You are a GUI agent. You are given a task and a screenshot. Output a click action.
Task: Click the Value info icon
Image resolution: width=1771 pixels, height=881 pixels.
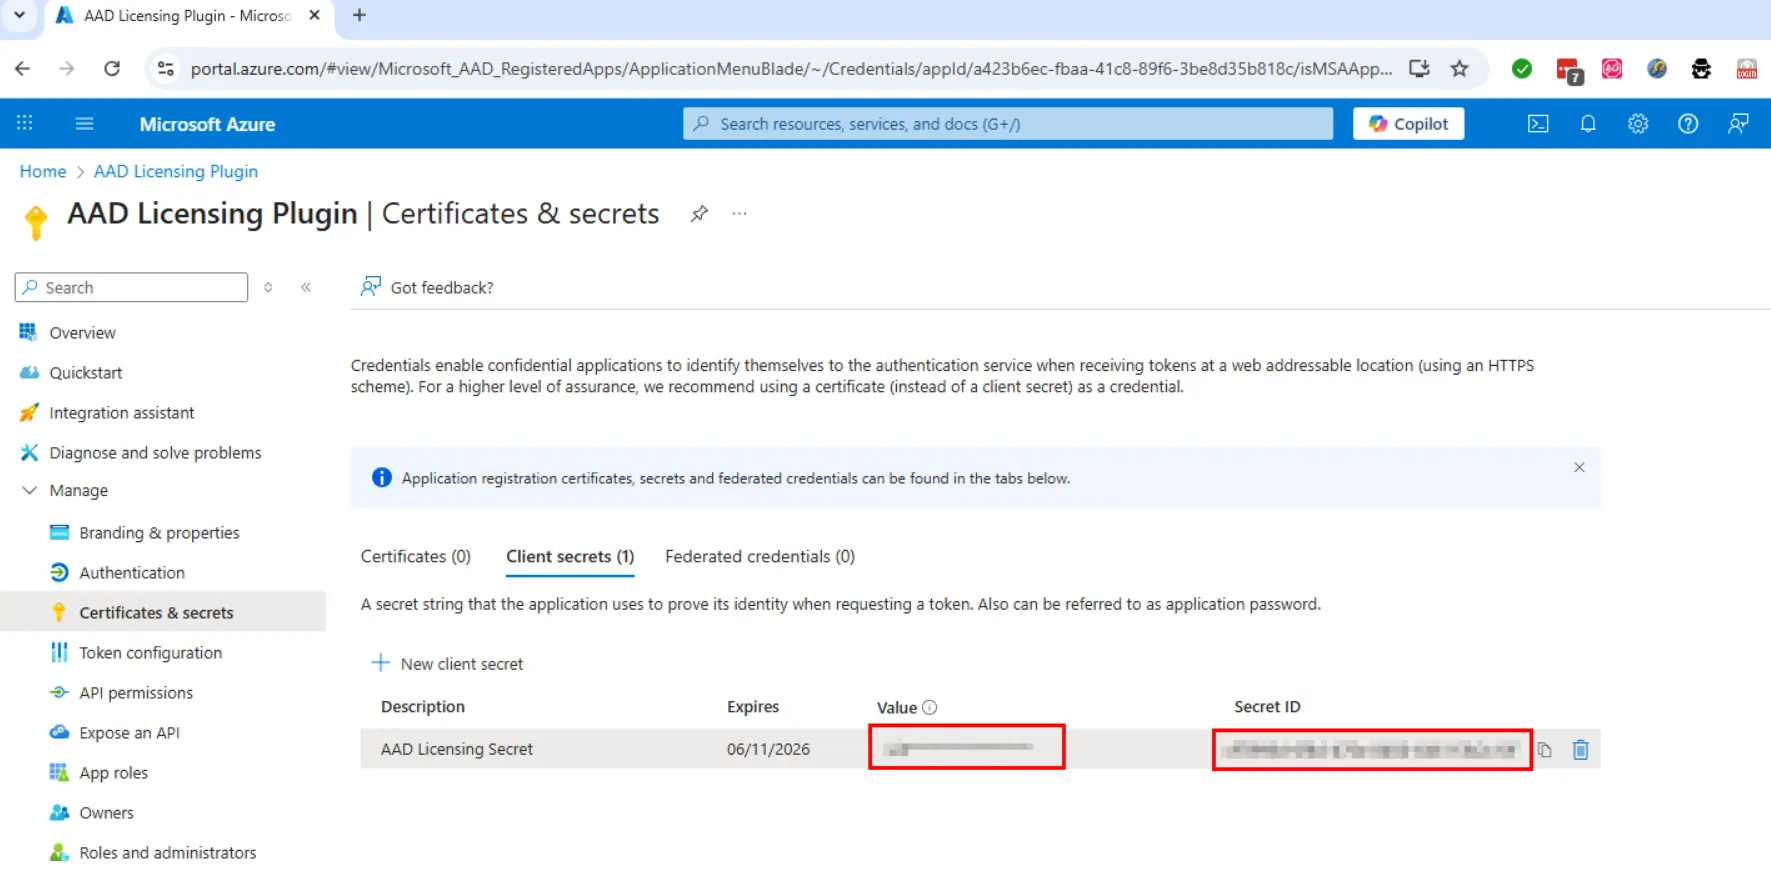pyautogui.click(x=930, y=708)
